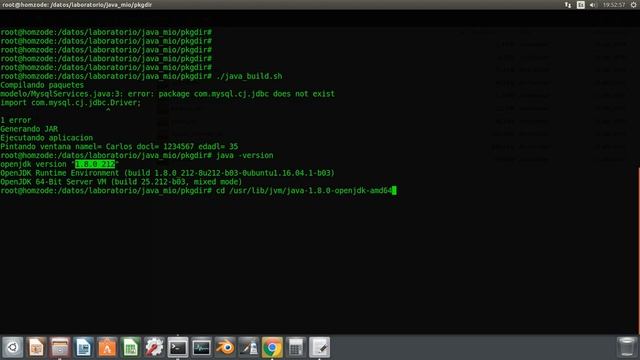Screen dimensions: 640x360
Task: Show the calendar from clock 19:52:57
Action: coord(614,5)
